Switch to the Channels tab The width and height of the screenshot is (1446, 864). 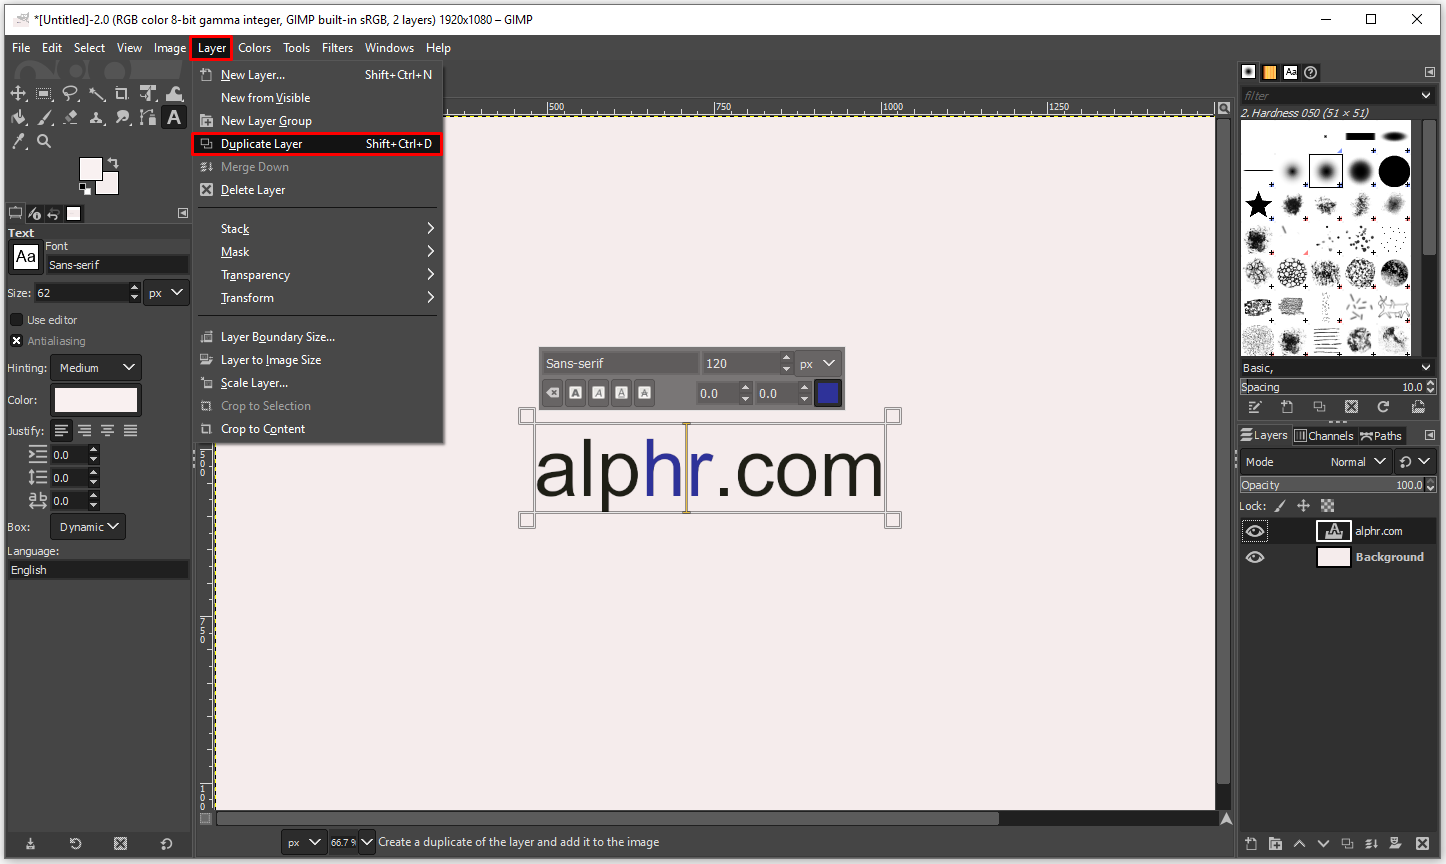pos(1323,436)
